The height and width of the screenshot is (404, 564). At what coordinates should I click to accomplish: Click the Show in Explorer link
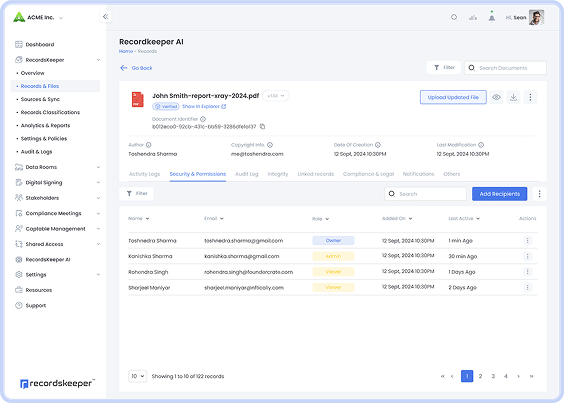tap(204, 106)
